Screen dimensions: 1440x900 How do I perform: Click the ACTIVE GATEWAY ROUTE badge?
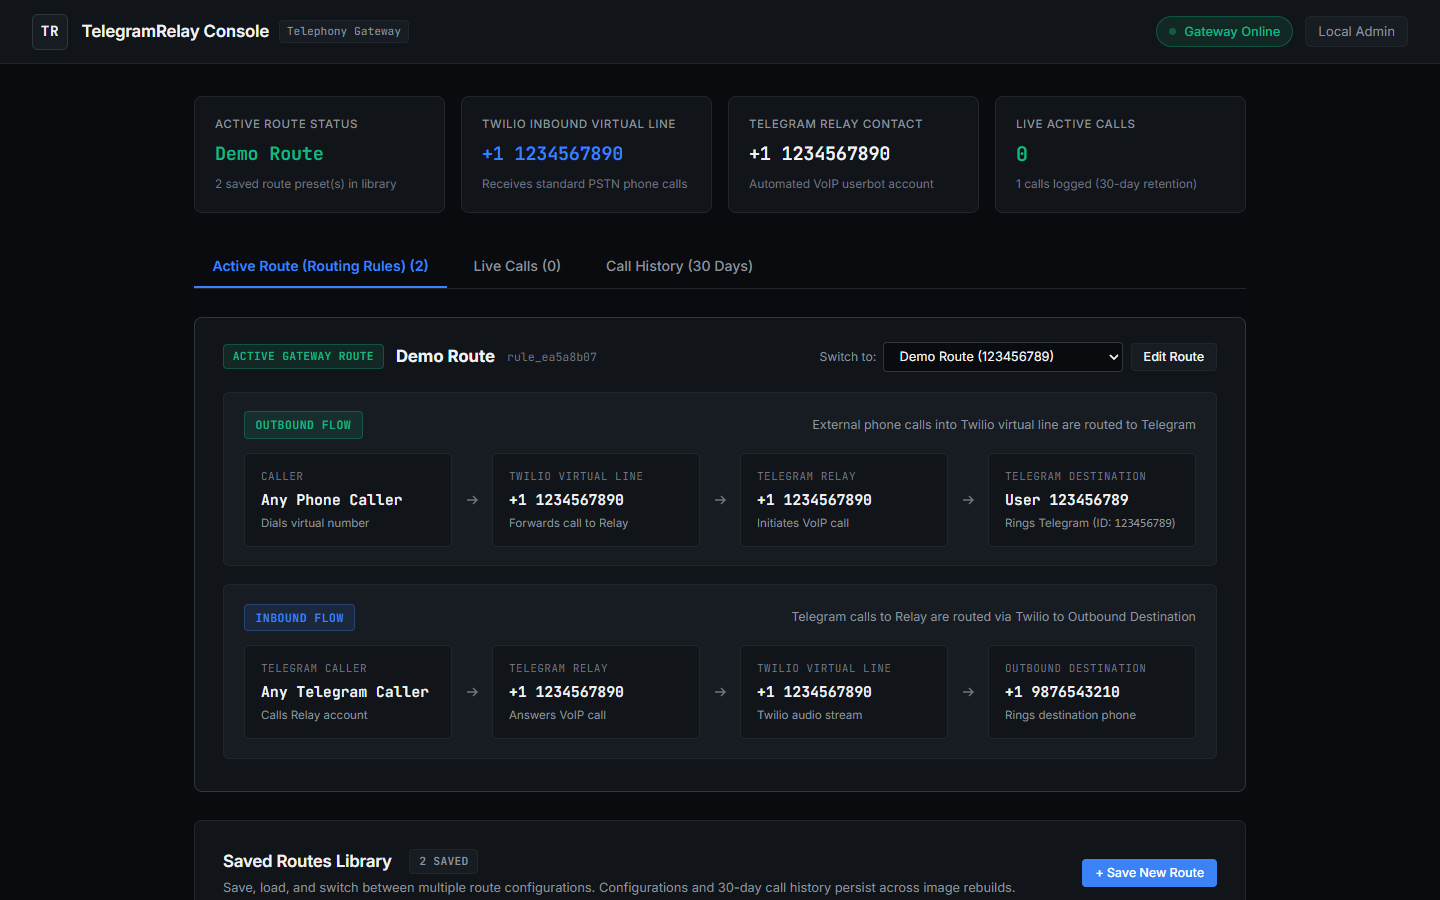303,357
